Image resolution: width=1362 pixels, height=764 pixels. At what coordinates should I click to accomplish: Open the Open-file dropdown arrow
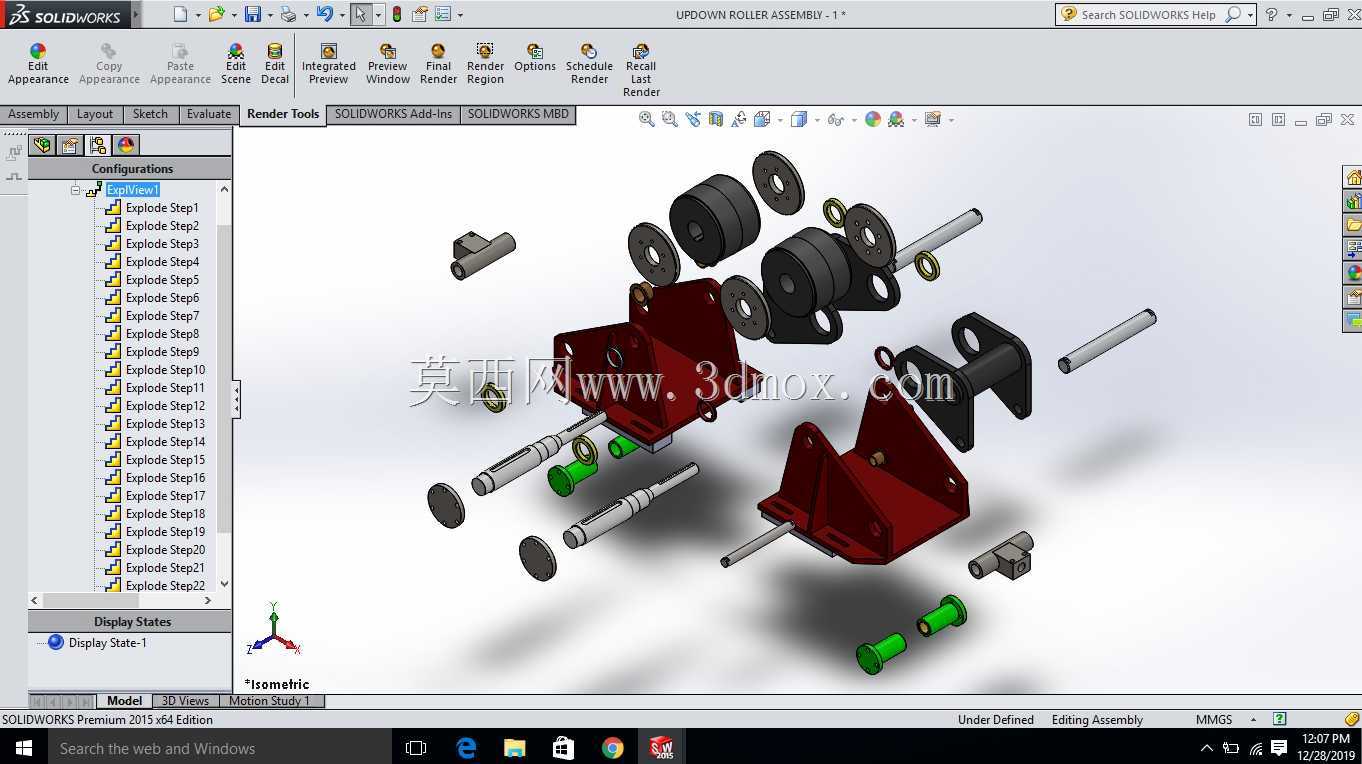pos(234,15)
